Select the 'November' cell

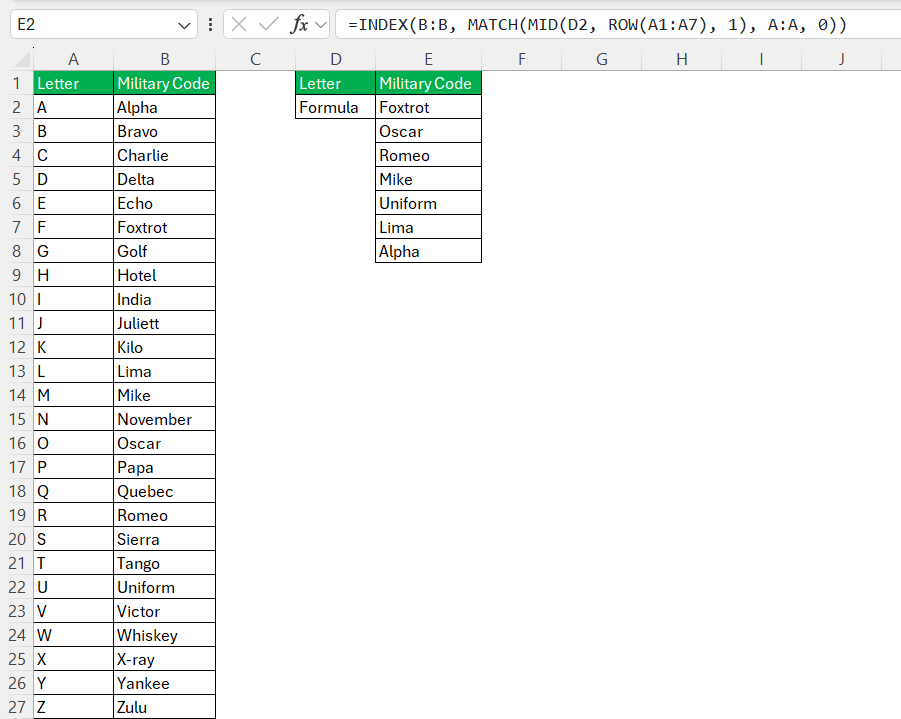[x=165, y=420]
